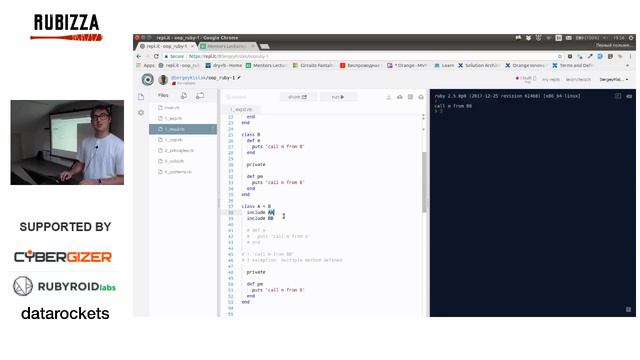This screenshot has width=640, height=360.
Task: Click the ruby version line in the console
Action: pos(507,96)
